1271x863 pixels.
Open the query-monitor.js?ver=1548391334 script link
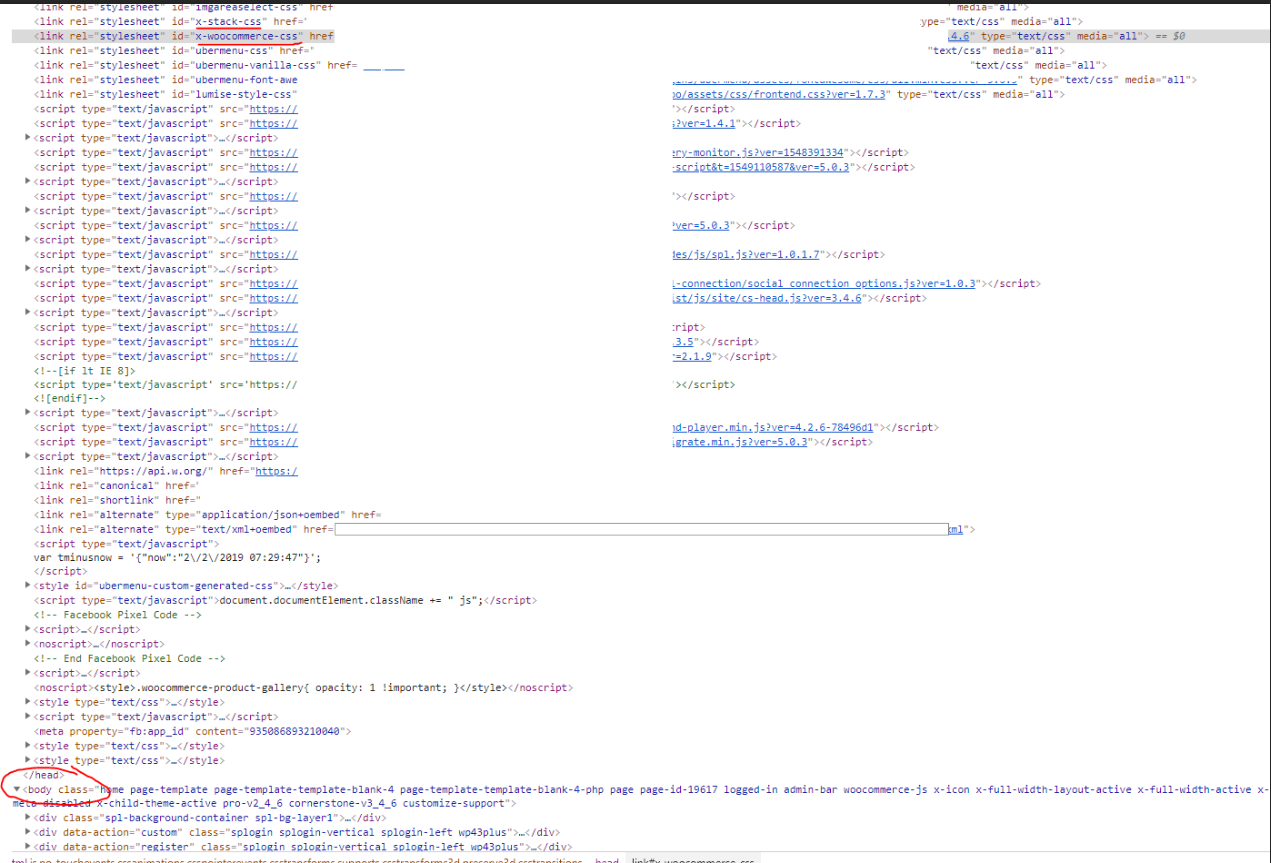pos(760,152)
